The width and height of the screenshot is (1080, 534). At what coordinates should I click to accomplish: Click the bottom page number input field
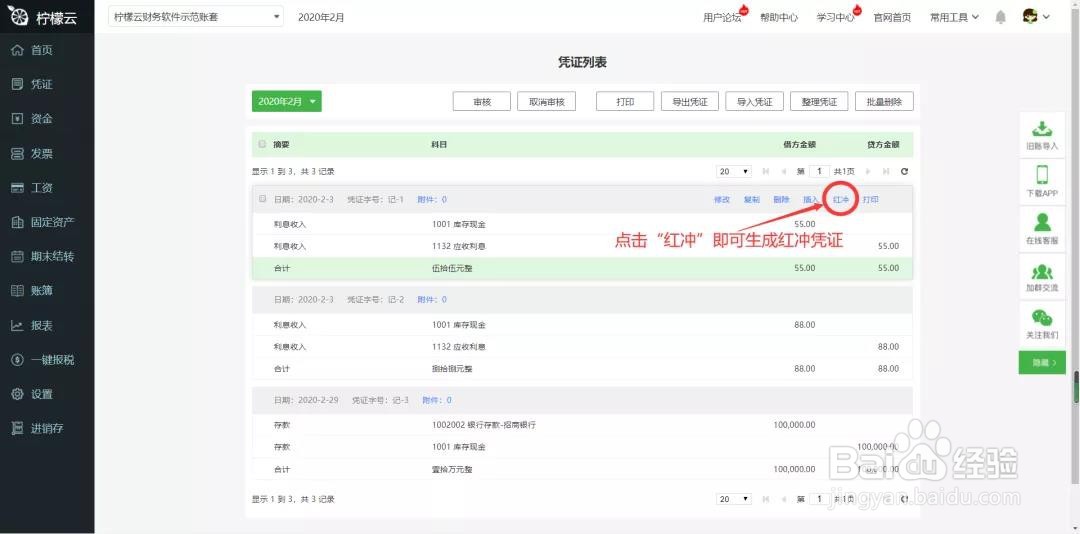click(x=818, y=499)
